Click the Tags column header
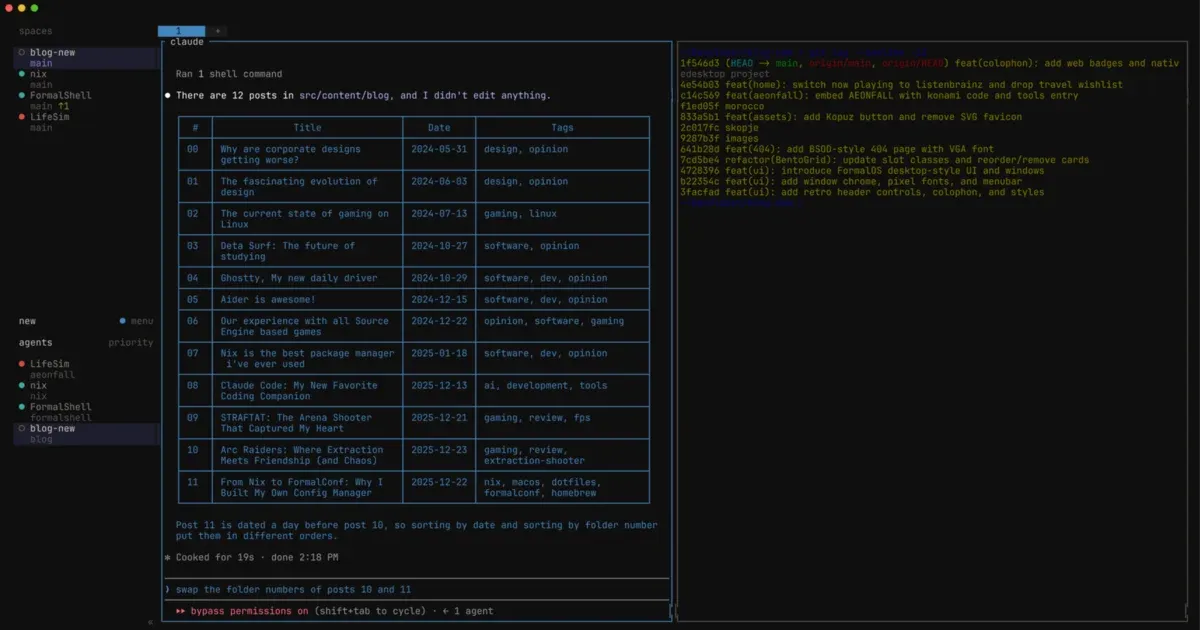Screen dimensions: 1200x630 coord(562,128)
